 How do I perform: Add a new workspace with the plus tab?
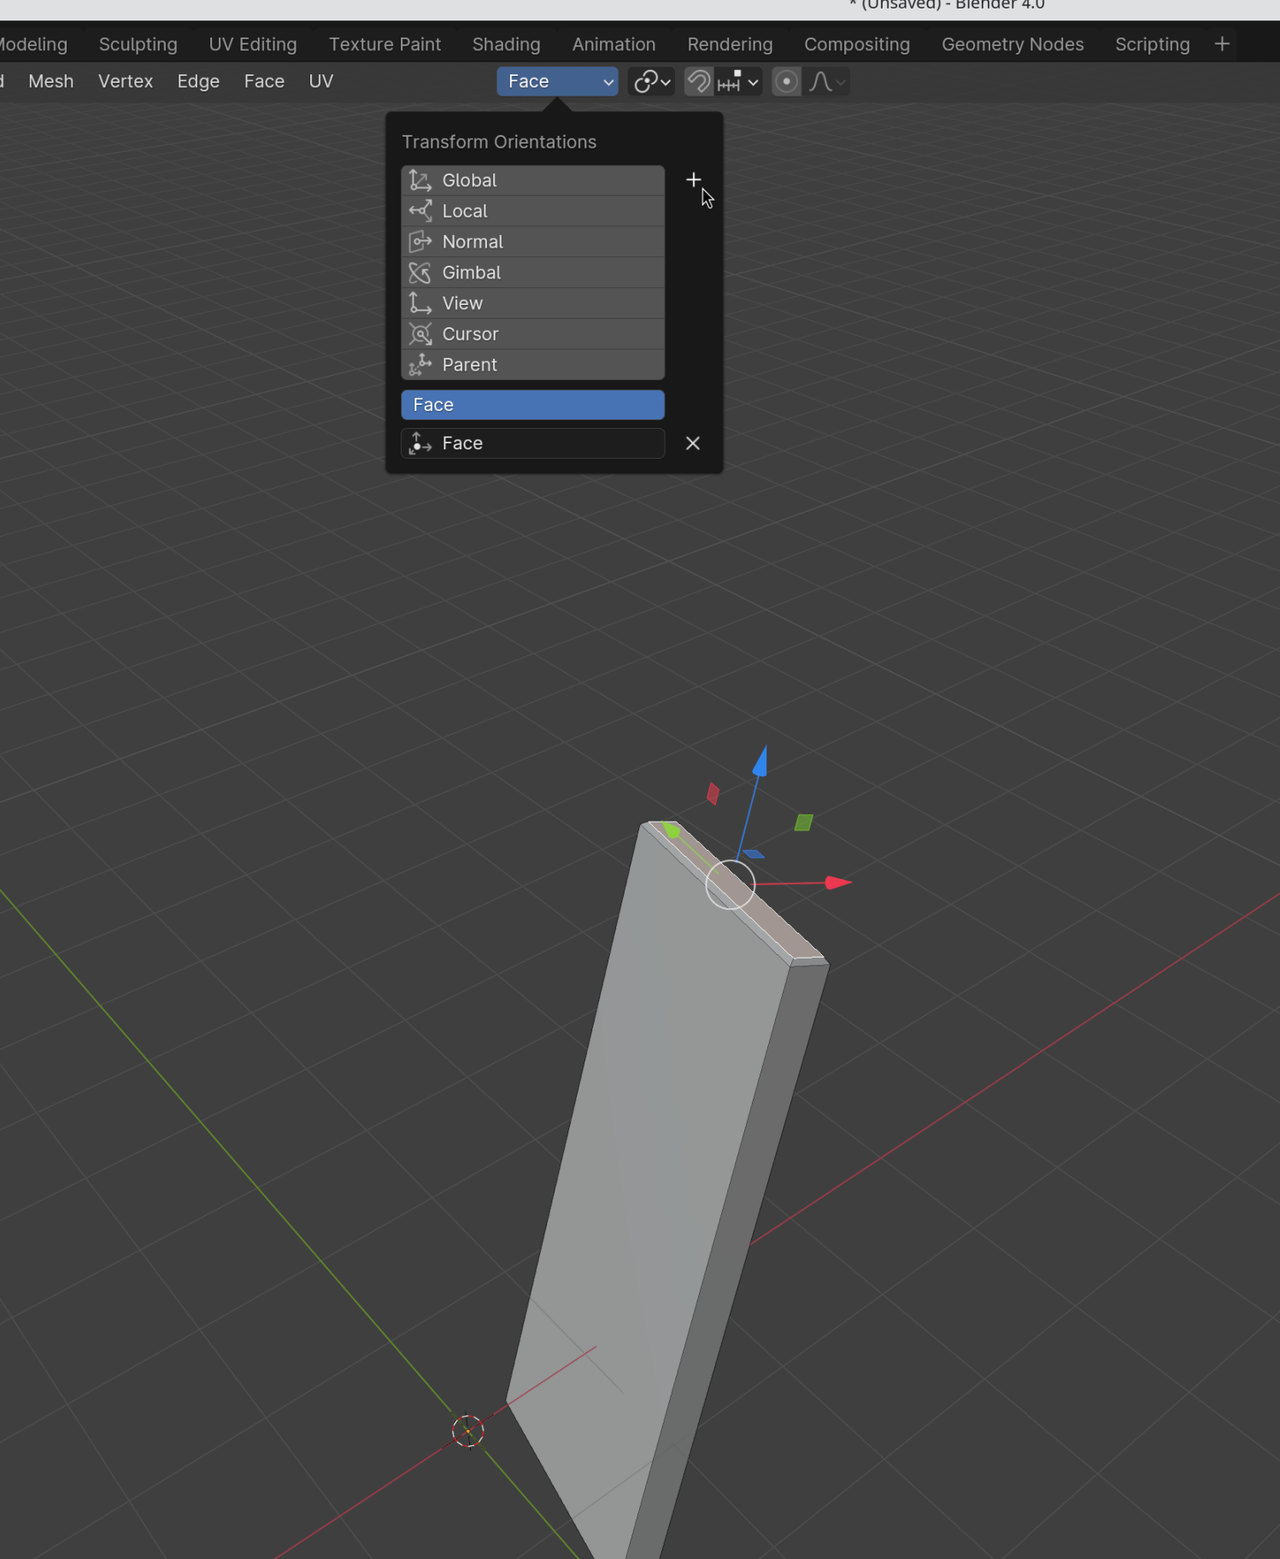click(1222, 44)
